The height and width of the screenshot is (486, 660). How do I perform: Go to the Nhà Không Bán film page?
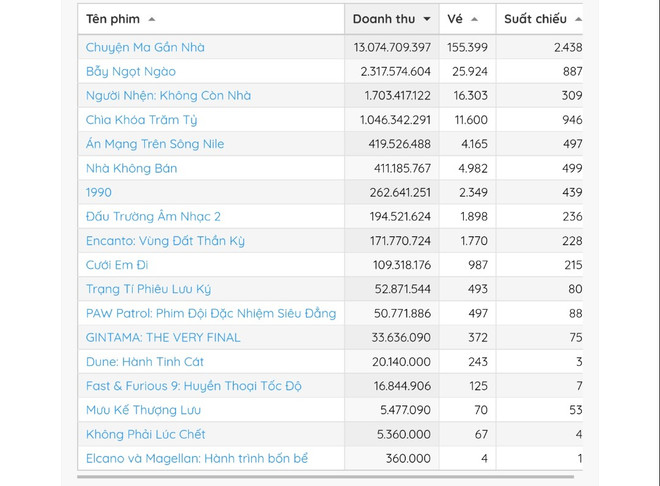131,168
